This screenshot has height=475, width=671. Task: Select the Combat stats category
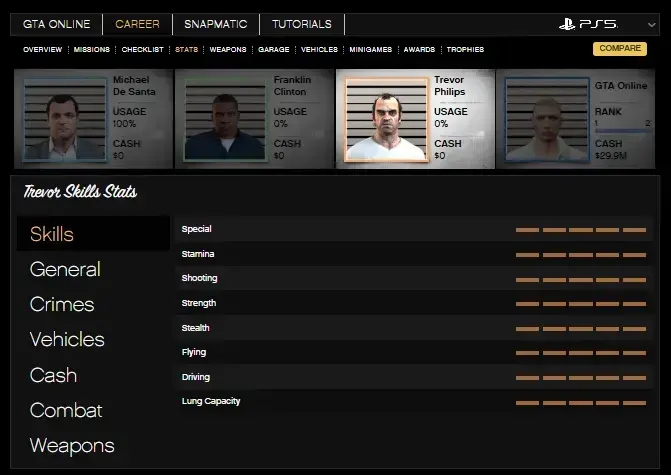click(66, 410)
